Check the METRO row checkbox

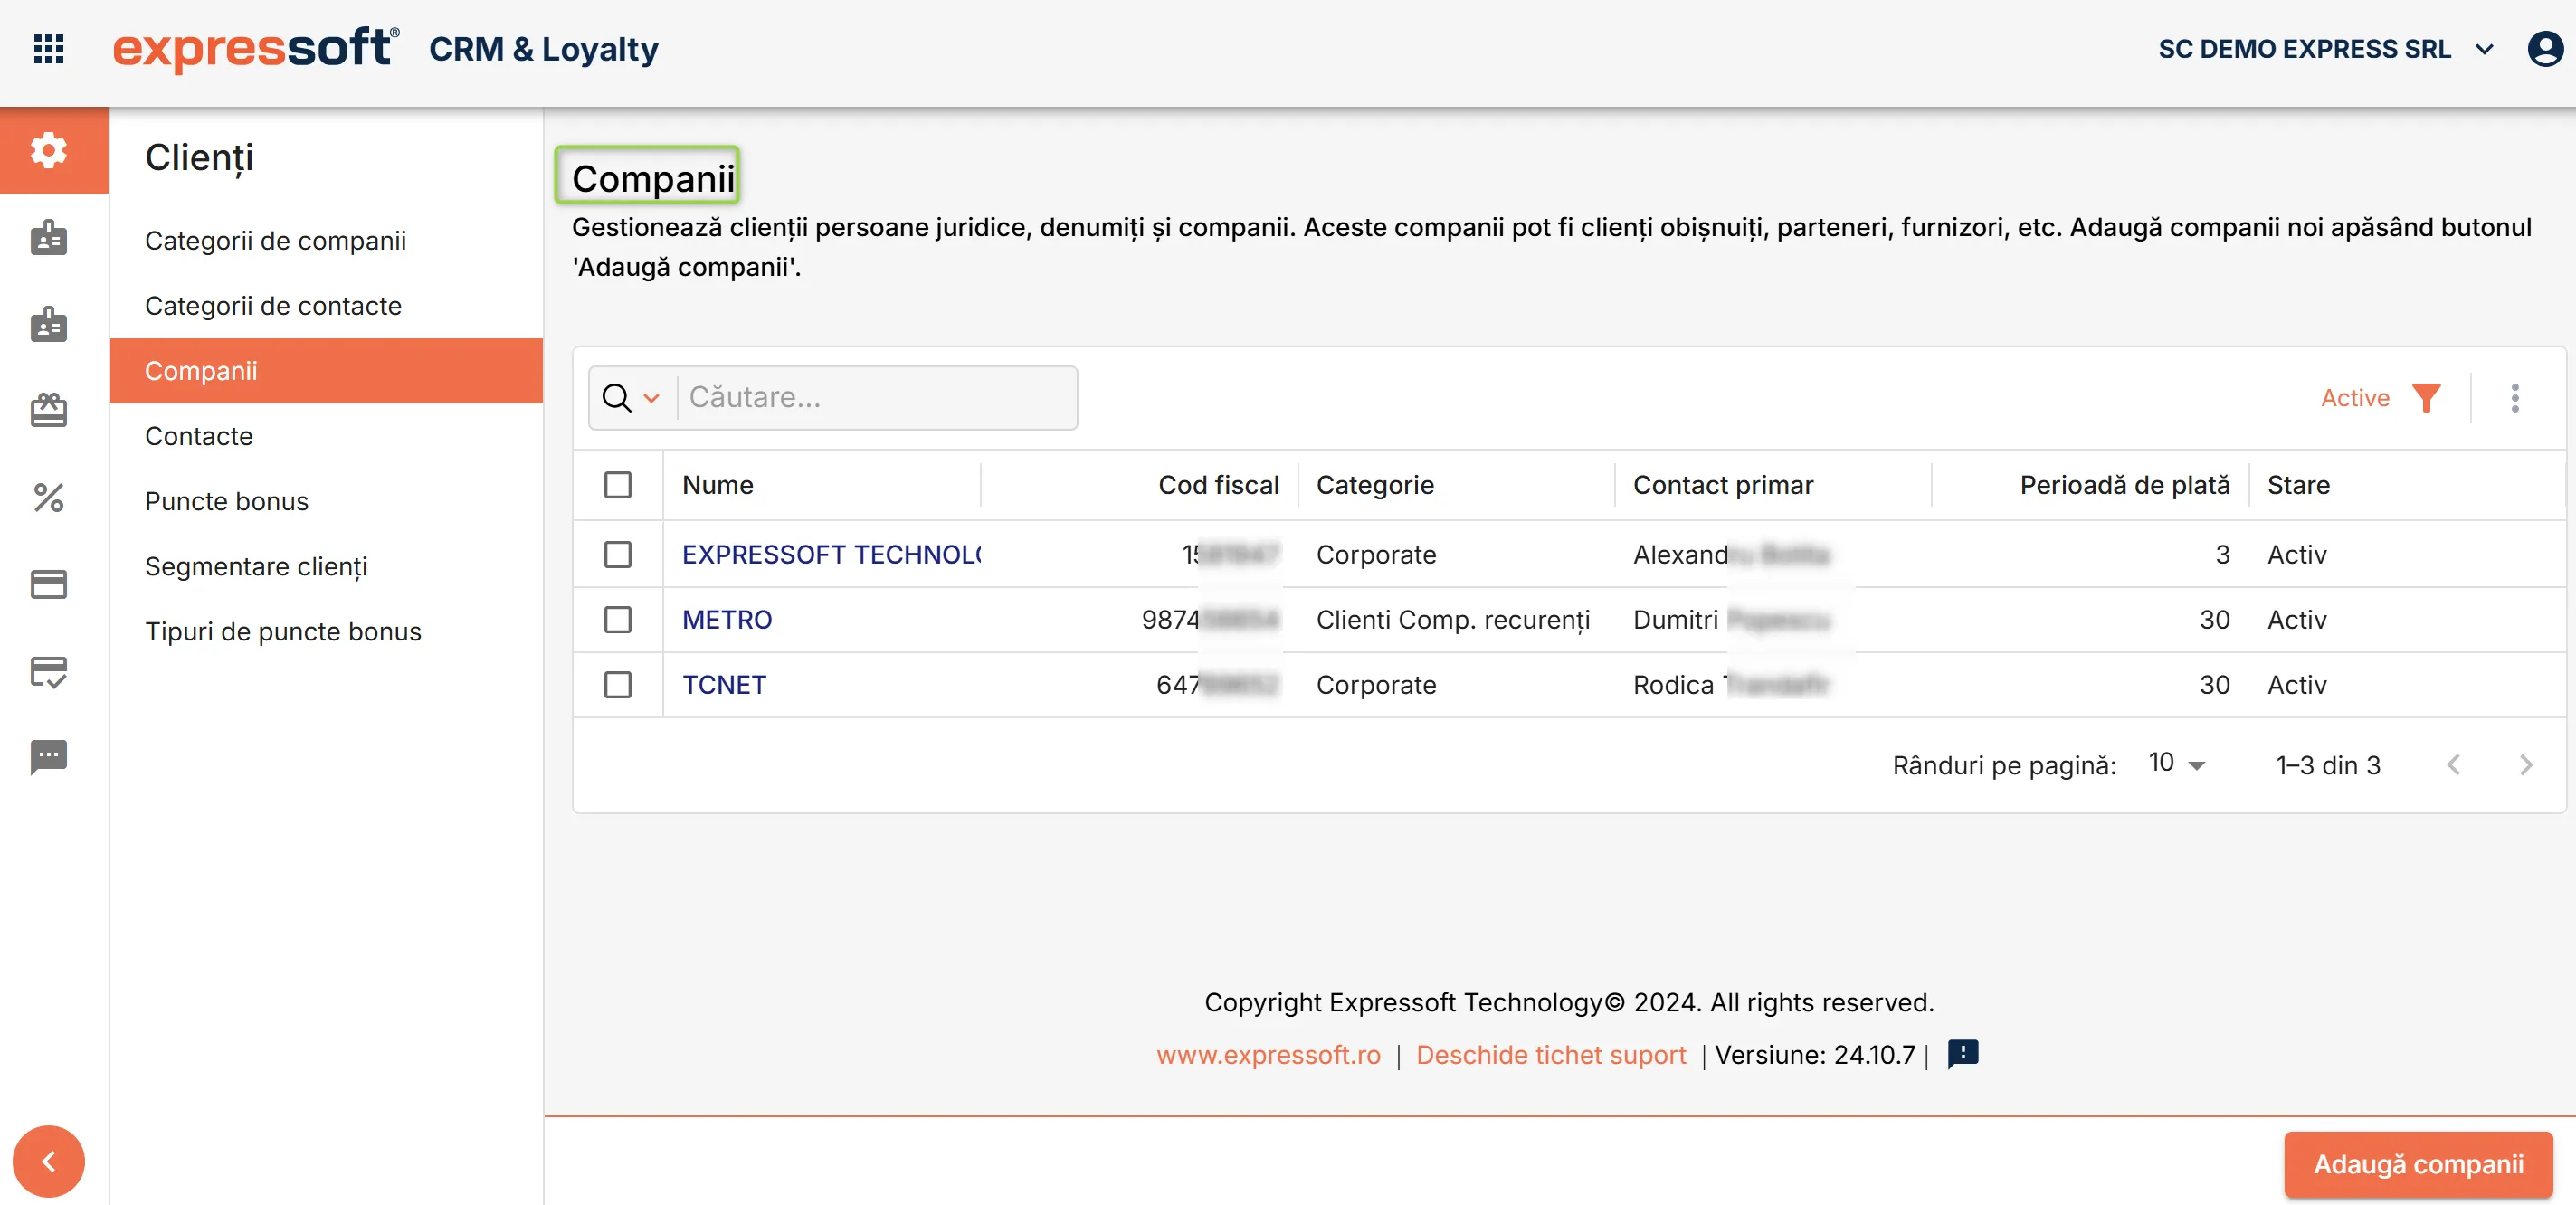click(x=618, y=620)
